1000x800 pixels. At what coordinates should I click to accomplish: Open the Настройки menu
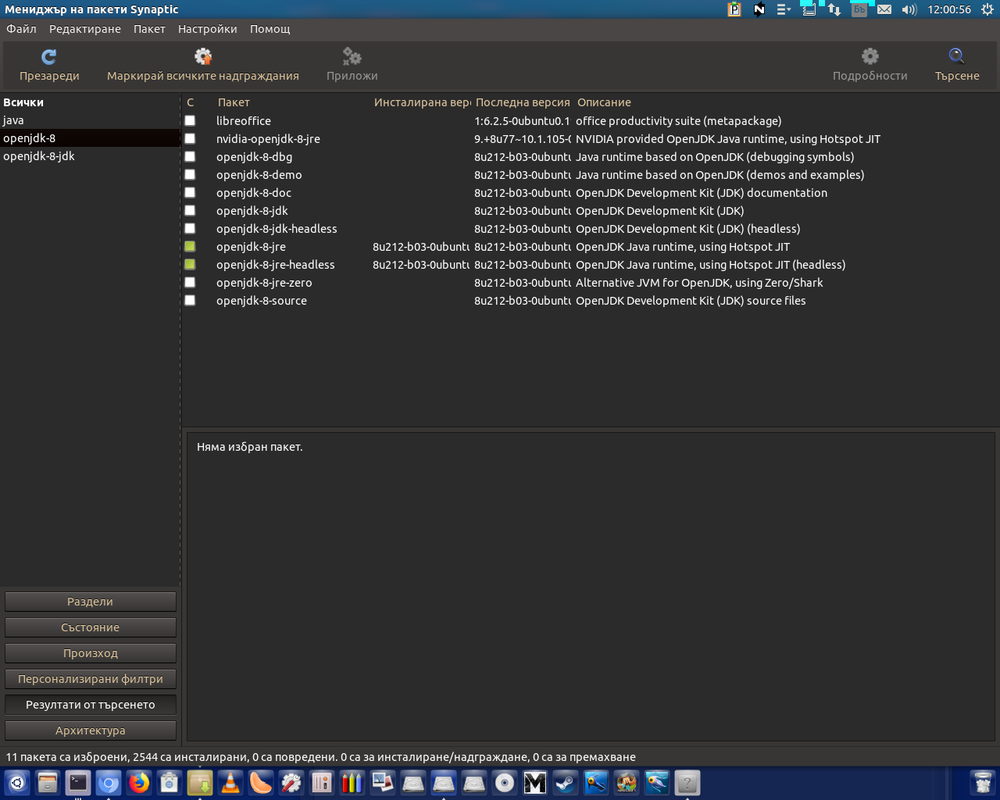[x=207, y=29]
